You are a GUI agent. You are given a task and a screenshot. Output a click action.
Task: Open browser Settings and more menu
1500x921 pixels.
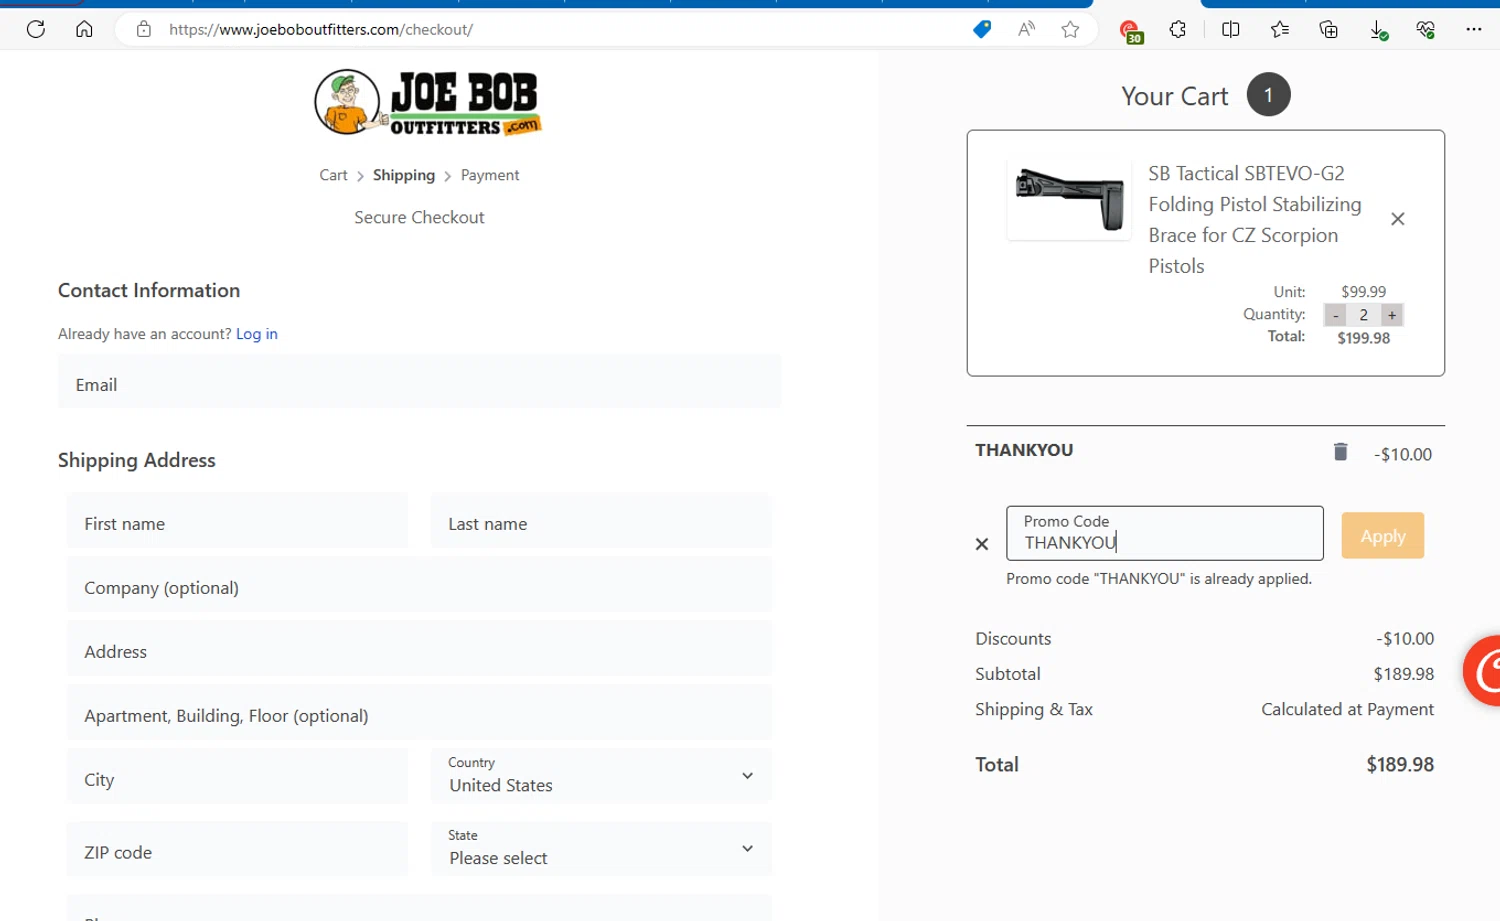(1474, 29)
